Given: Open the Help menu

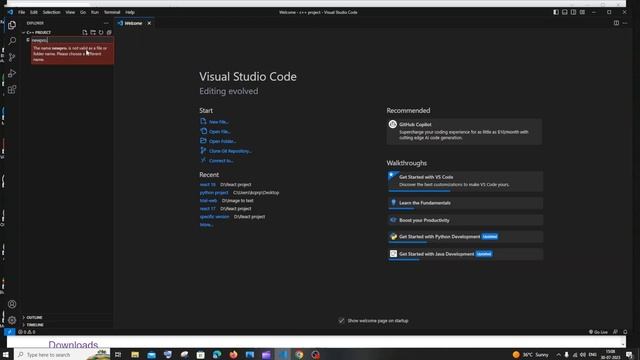Looking at the screenshot, I should pos(130,12).
